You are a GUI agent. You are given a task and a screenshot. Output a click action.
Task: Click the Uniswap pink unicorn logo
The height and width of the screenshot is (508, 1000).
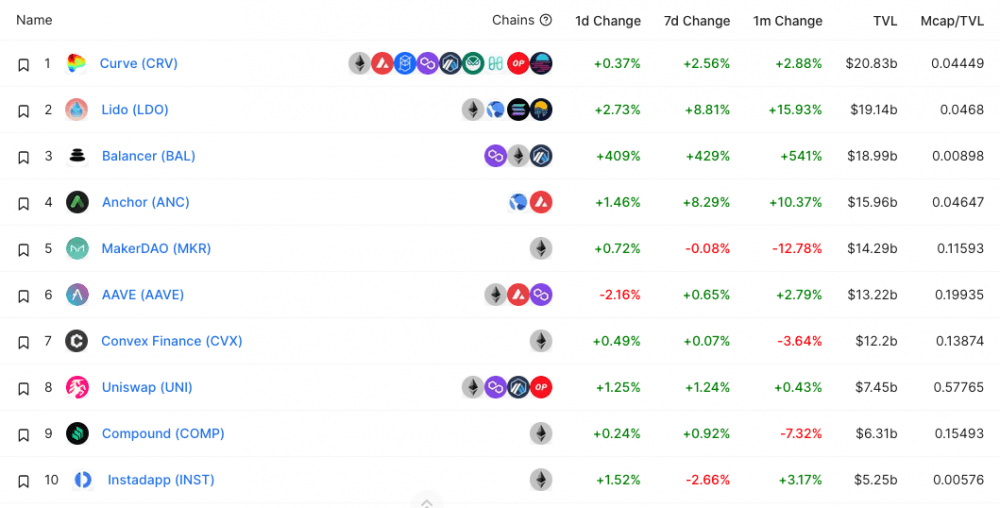(77, 388)
